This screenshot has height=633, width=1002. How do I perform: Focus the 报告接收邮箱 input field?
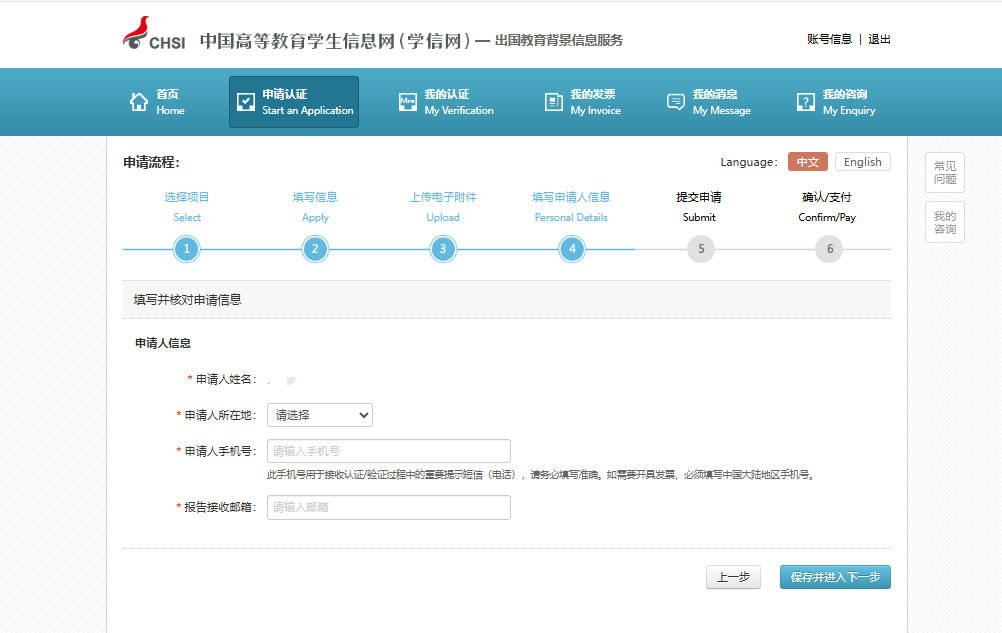pos(388,507)
